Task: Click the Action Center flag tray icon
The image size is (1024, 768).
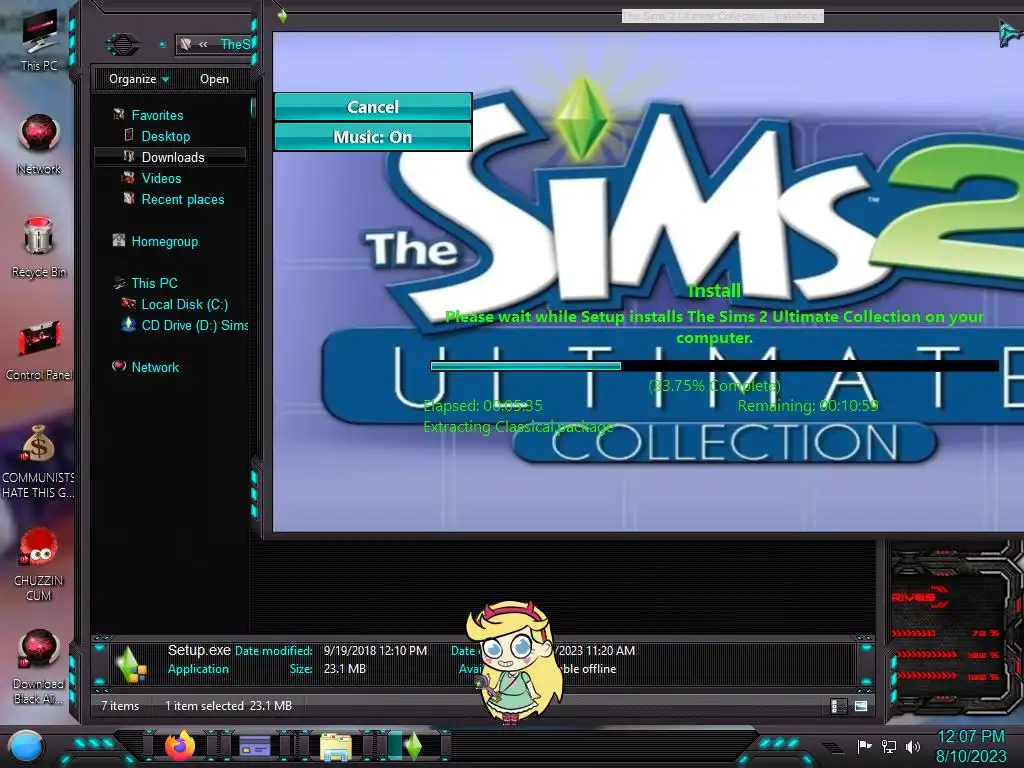Action: [x=864, y=746]
